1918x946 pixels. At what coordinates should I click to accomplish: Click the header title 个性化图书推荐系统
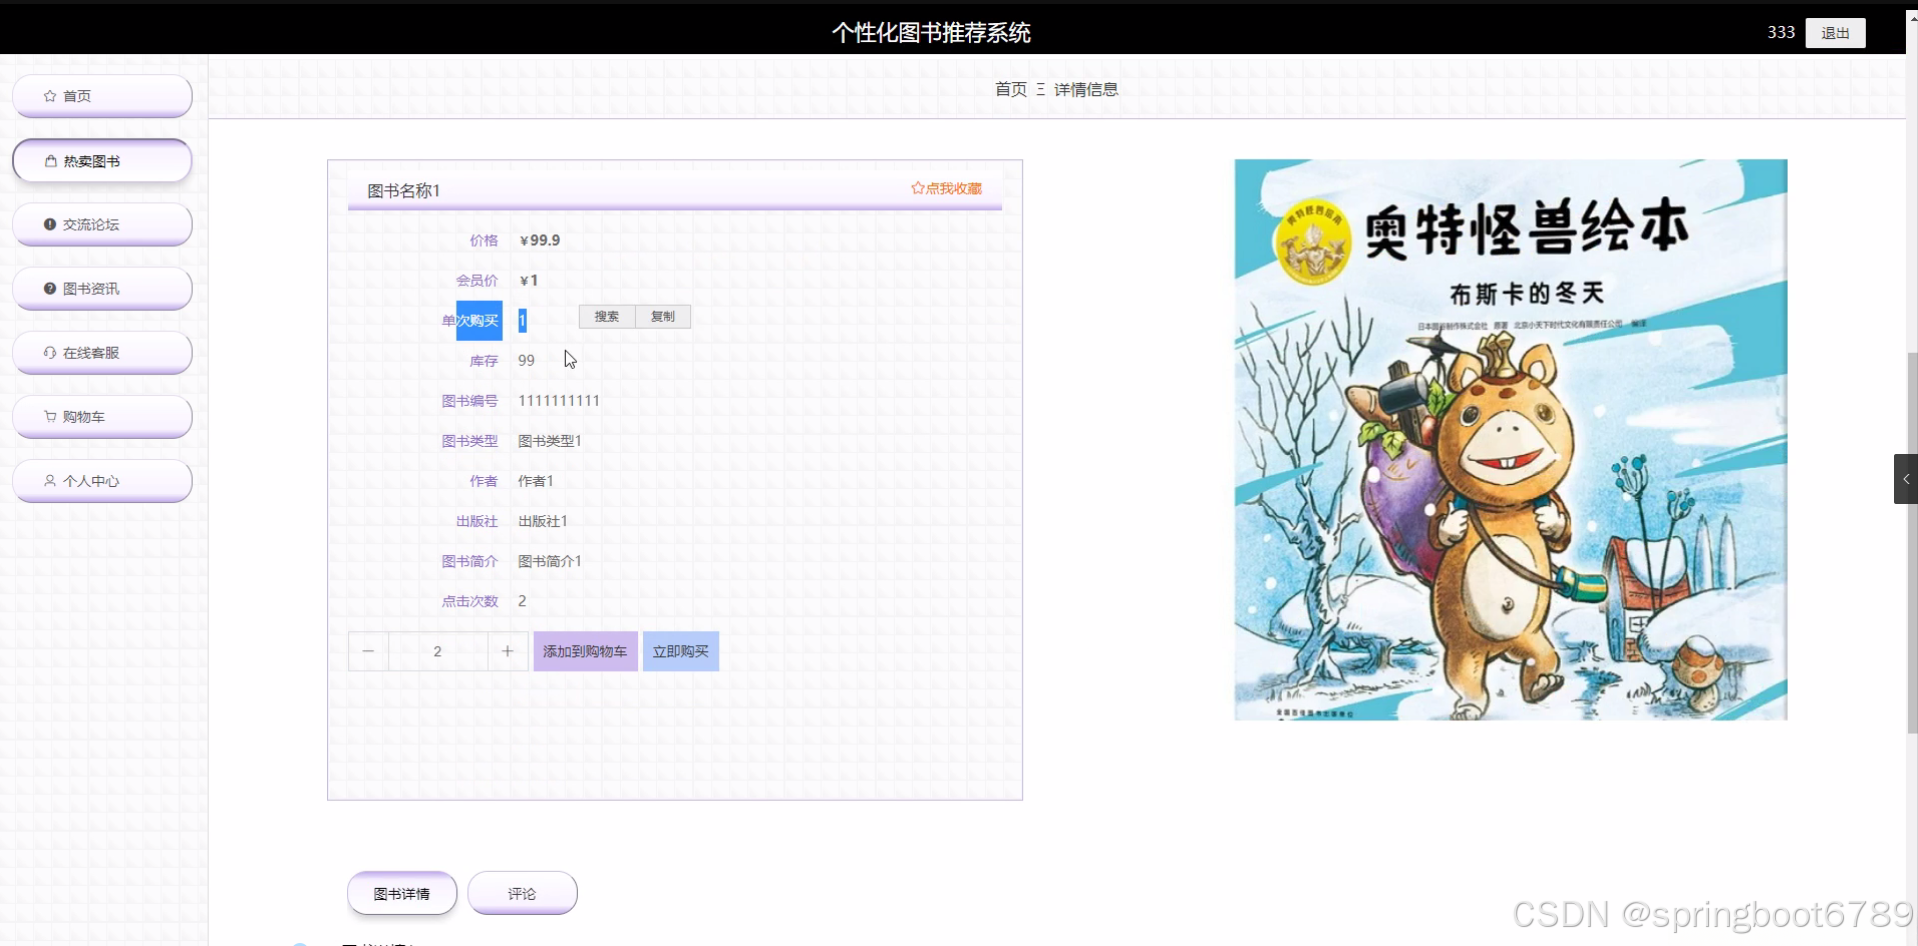931,33
